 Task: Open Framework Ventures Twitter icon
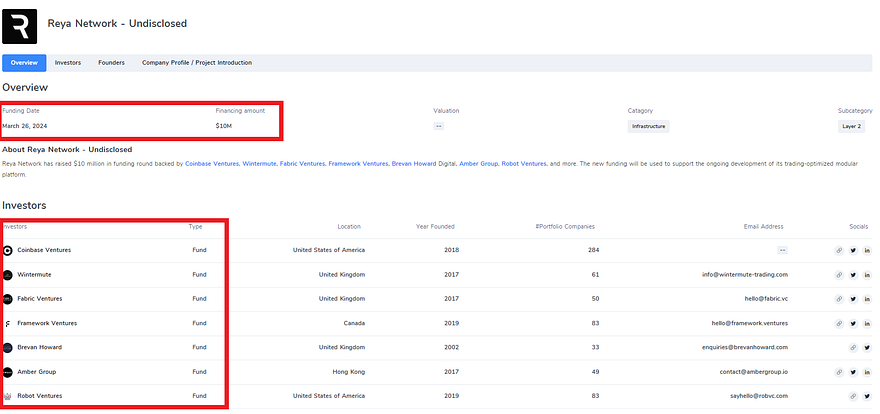pos(853,324)
